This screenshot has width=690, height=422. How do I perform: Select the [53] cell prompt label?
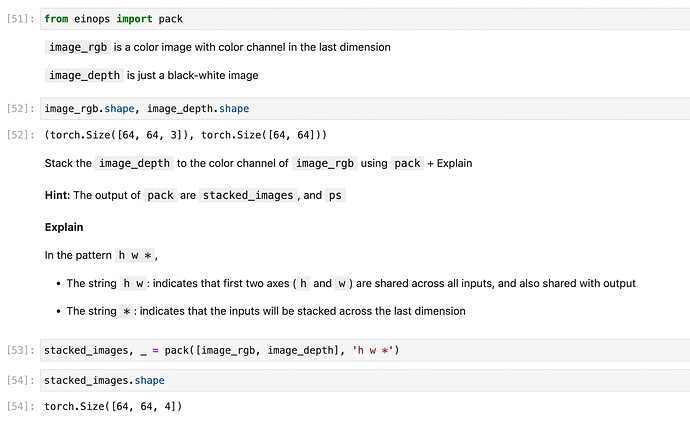(20, 350)
